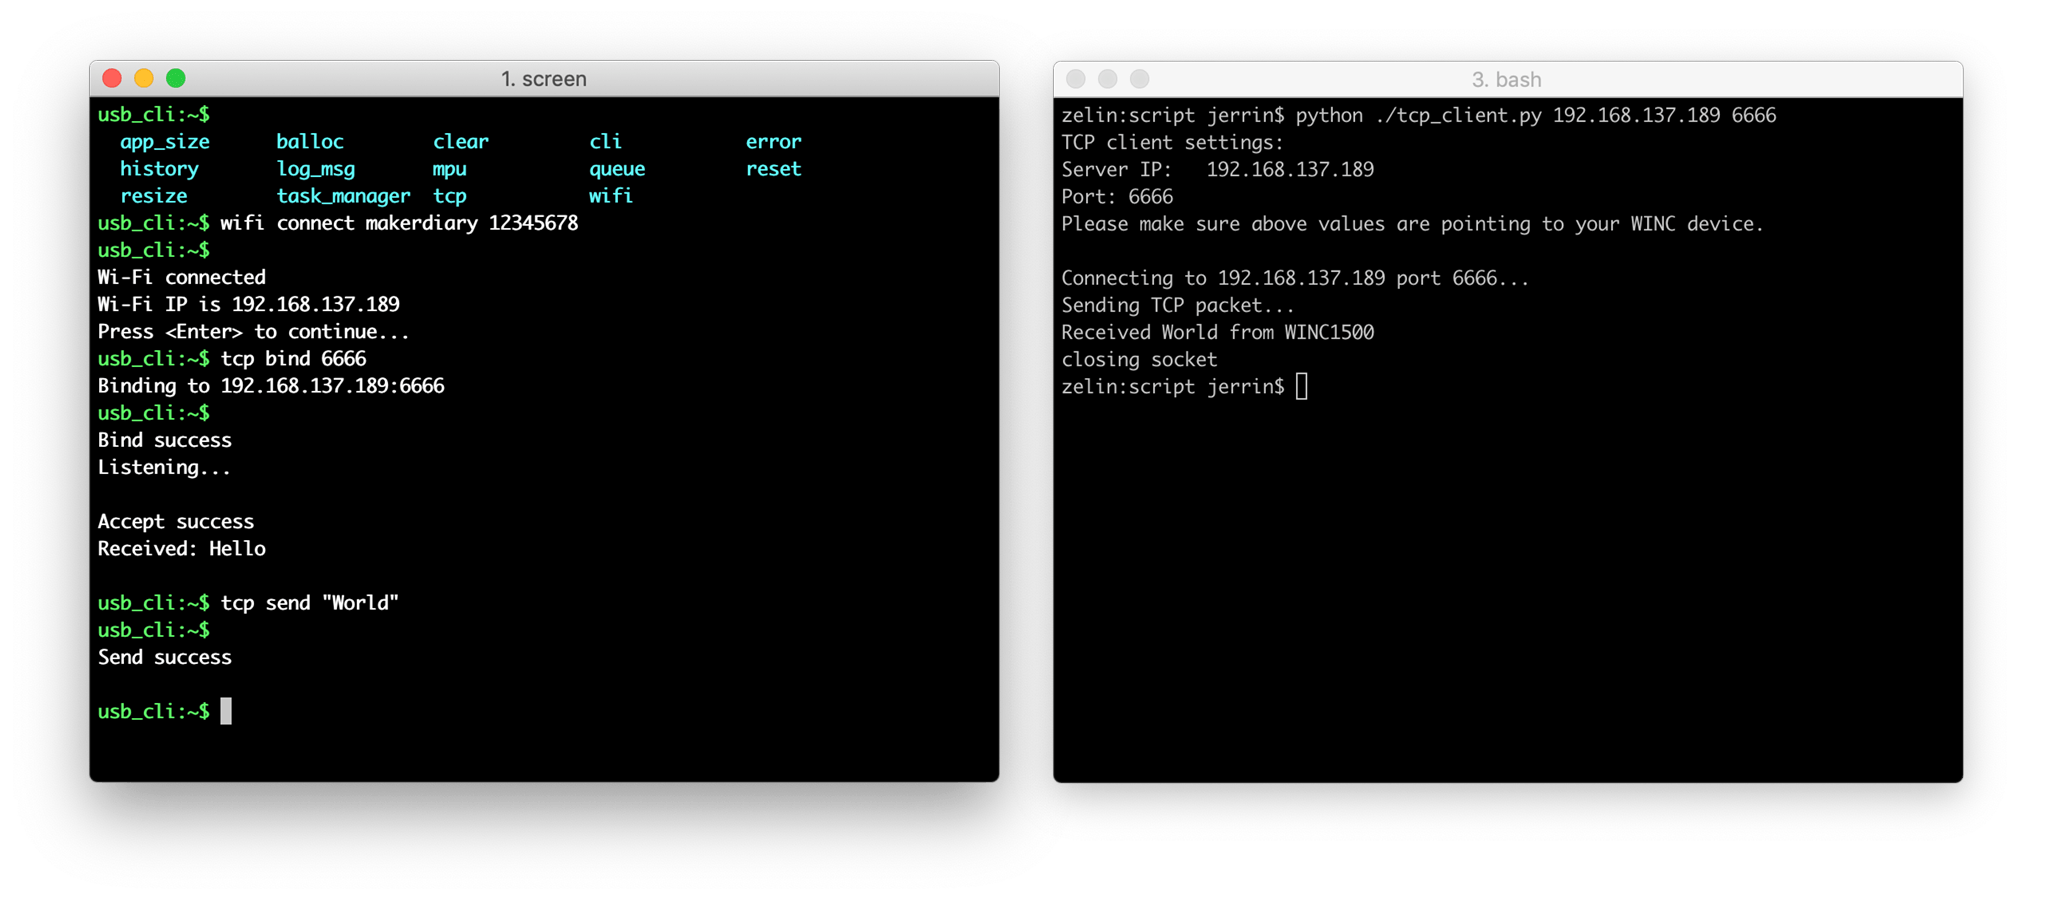Image resolution: width=2065 pixels, height=900 pixels.
Task: Click the '3. bash' window title bar
Action: point(1506,78)
